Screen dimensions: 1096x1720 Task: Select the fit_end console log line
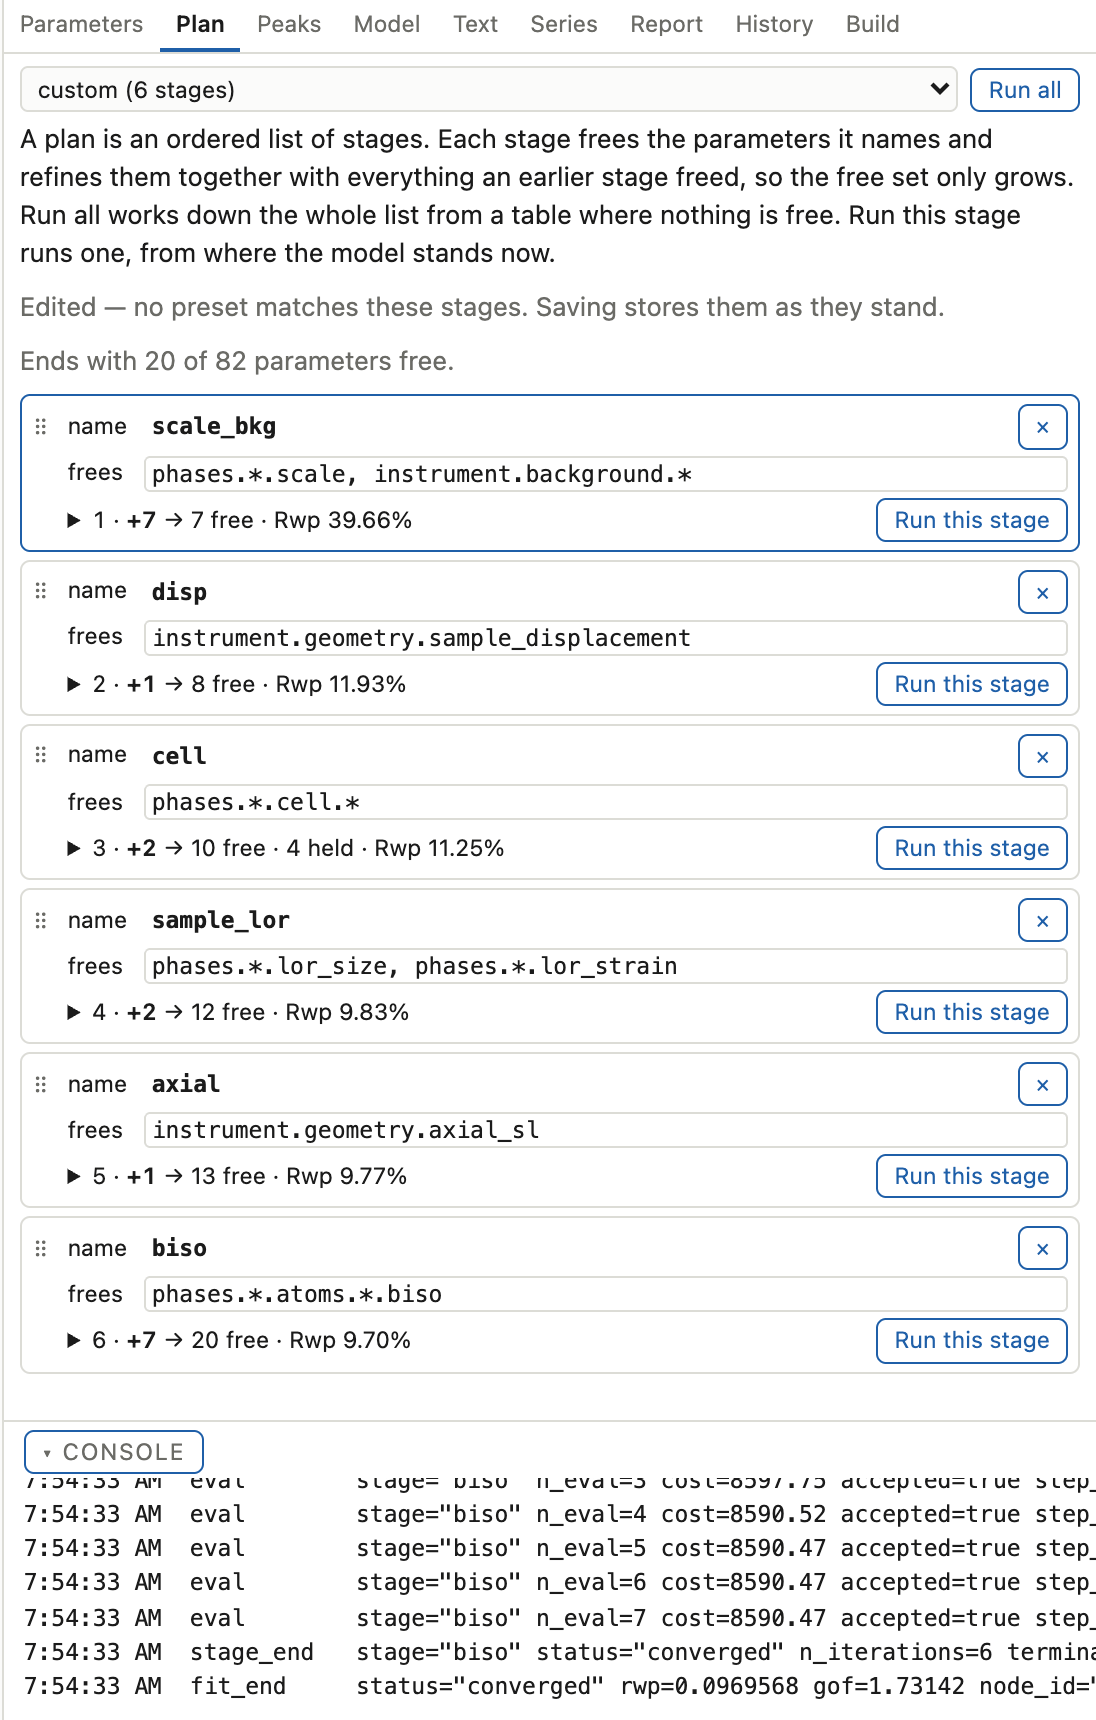point(560,1686)
